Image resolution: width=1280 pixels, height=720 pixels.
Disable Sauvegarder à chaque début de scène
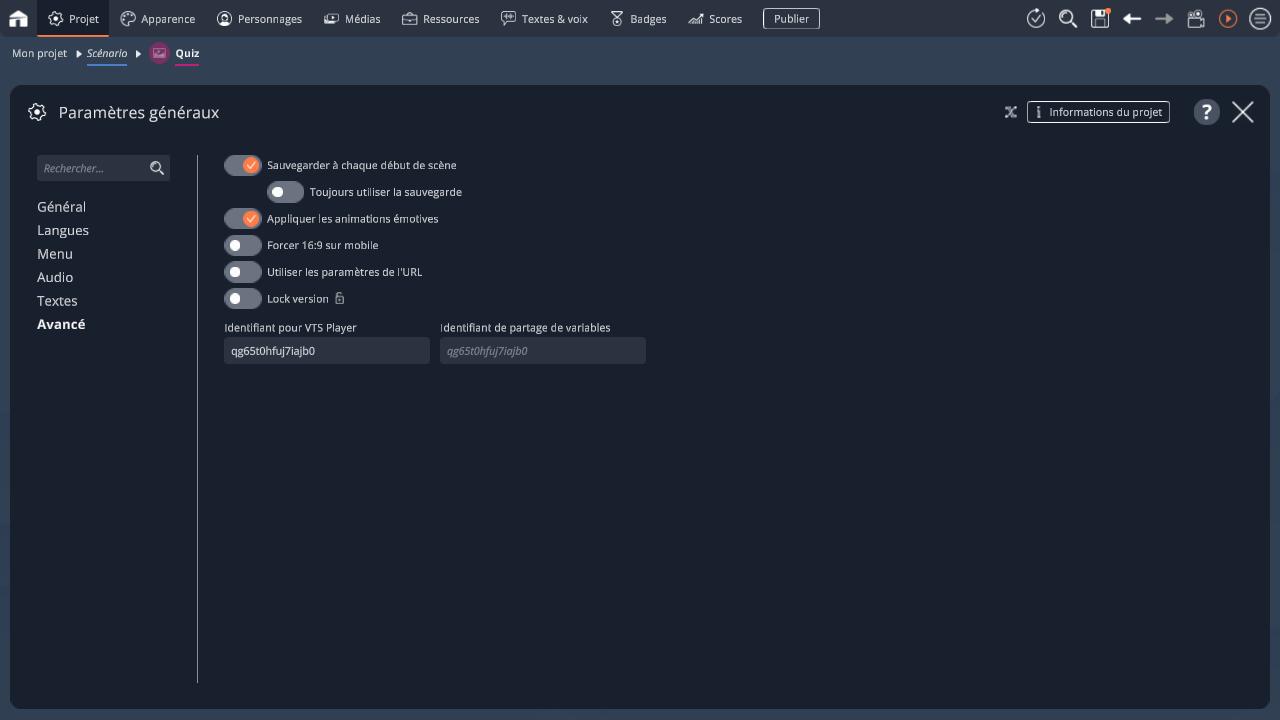tap(243, 165)
